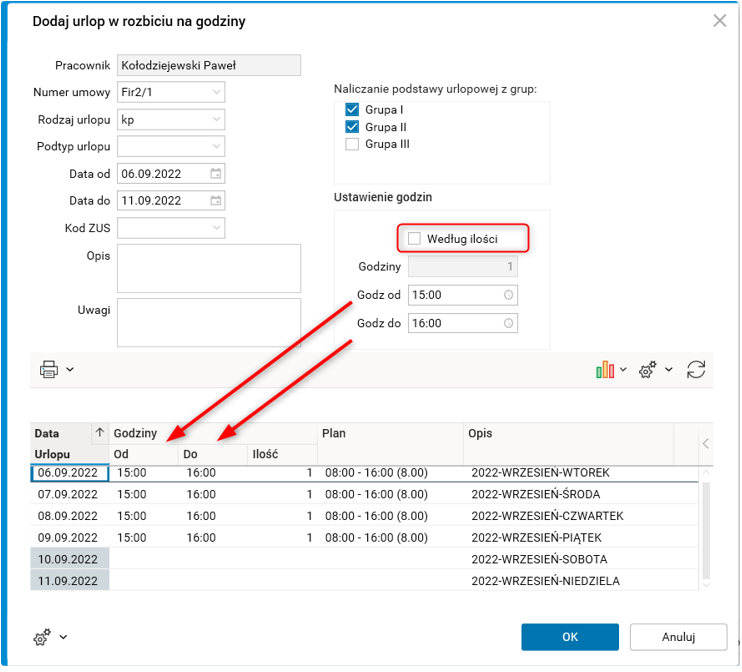Tick the Według ilości checkbox
The width and height of the screenshot is (742, 672).
pos(414,239)
